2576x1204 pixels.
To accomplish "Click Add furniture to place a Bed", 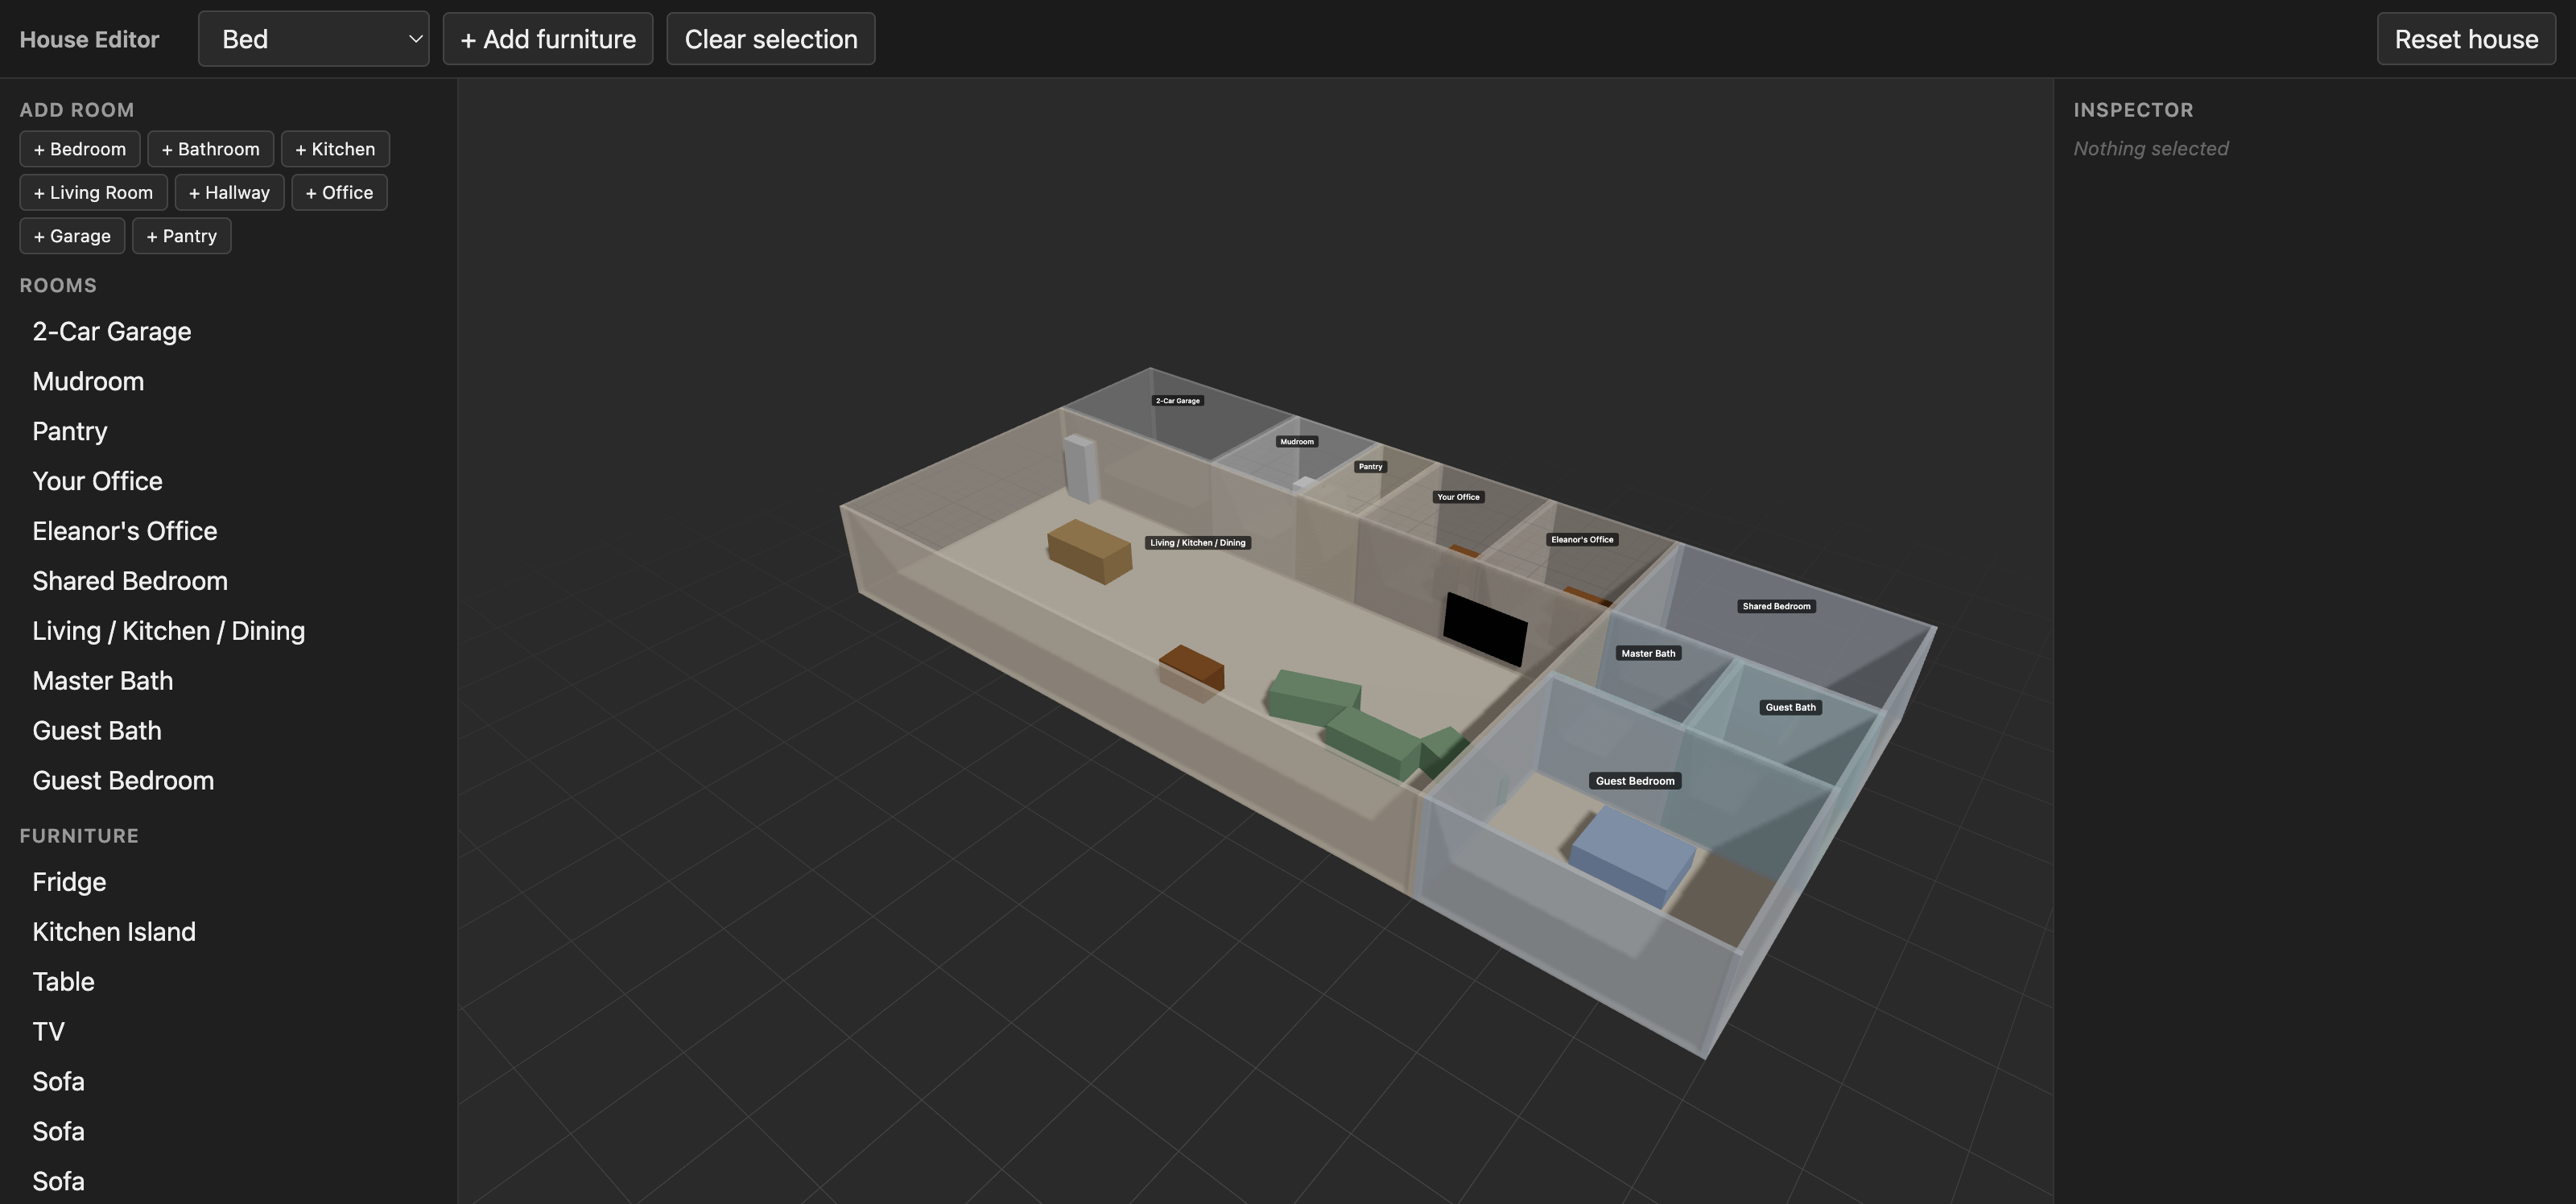I will coord(547,38).
